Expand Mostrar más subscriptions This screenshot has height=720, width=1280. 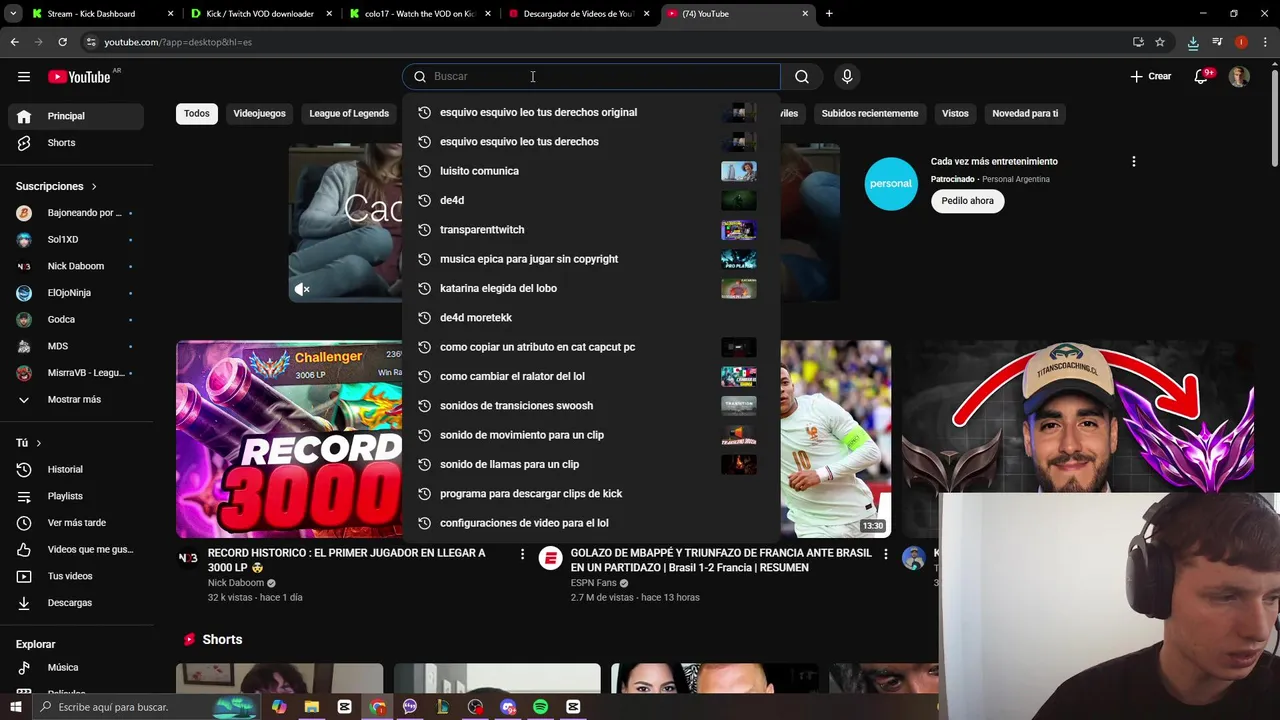[75, 400]
